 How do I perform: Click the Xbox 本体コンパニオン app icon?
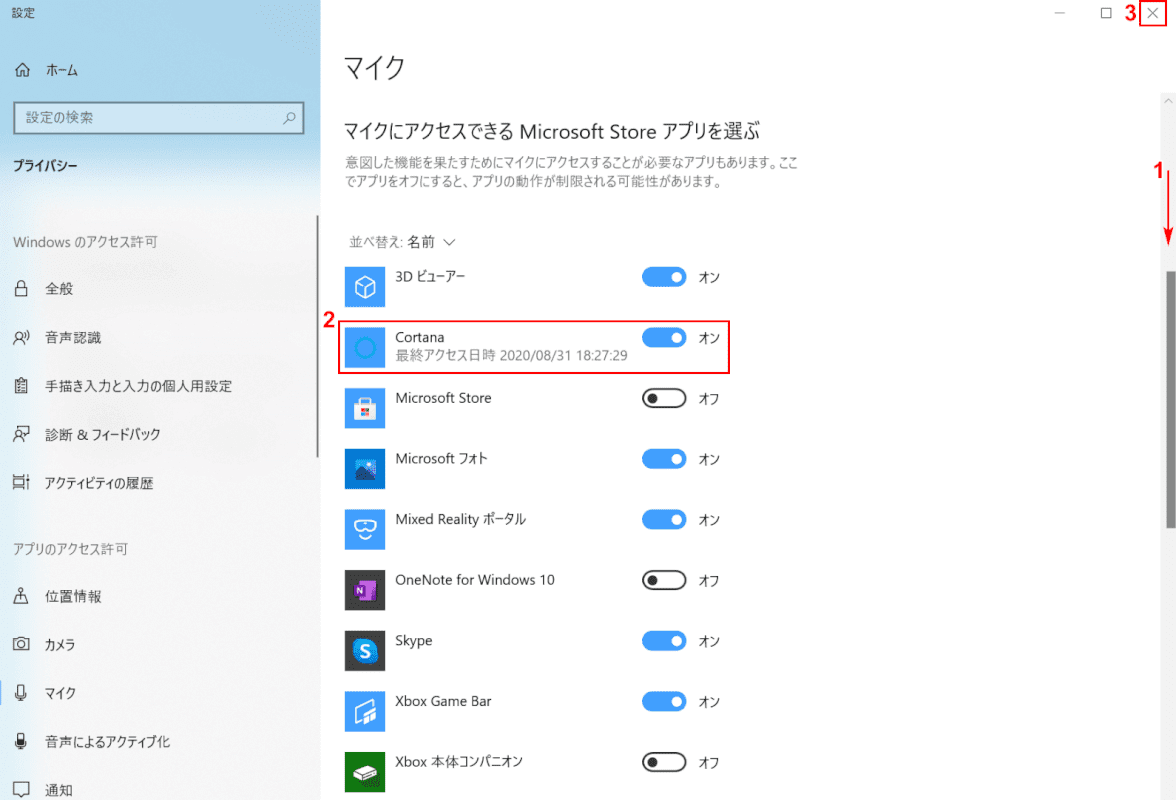click(364, 772)
